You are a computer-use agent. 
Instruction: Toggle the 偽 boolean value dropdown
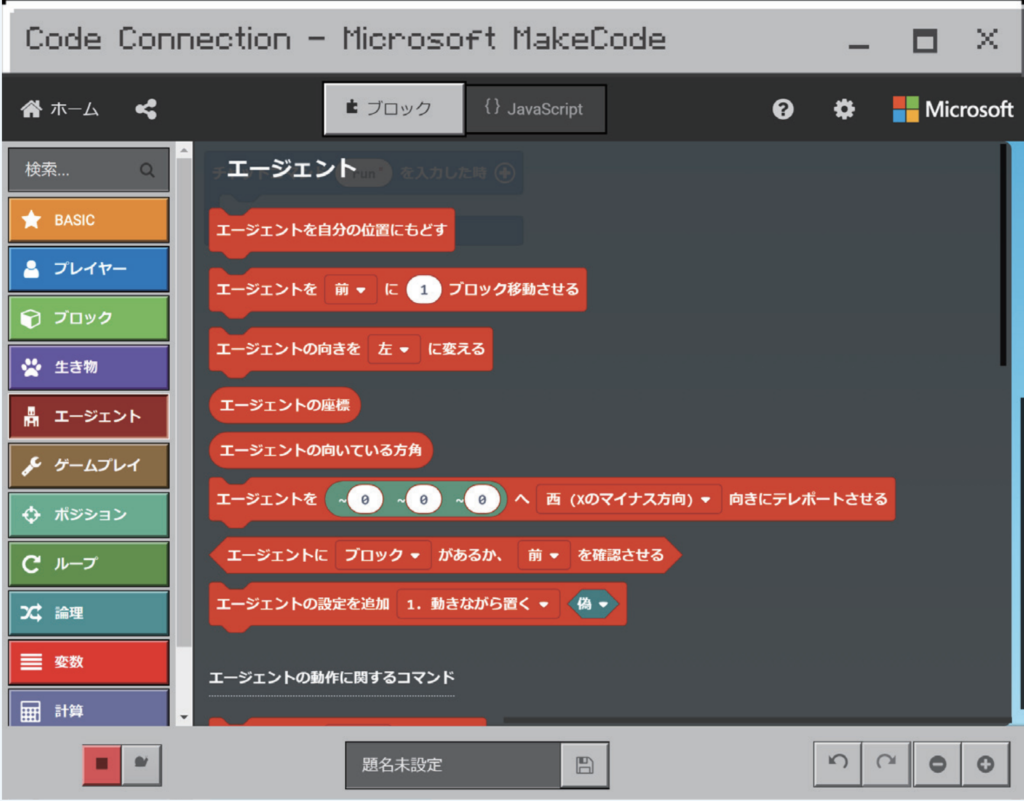click(592, 604)
